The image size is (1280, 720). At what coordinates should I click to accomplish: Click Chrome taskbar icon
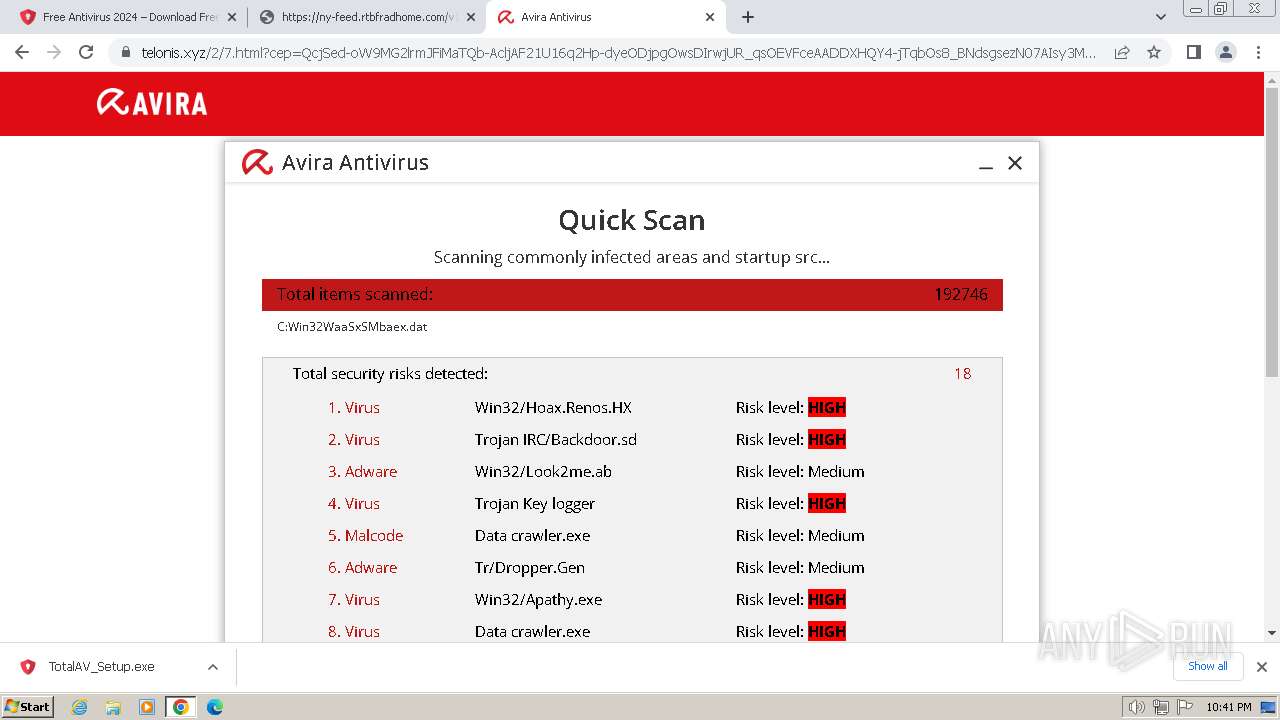pos(180,707)
